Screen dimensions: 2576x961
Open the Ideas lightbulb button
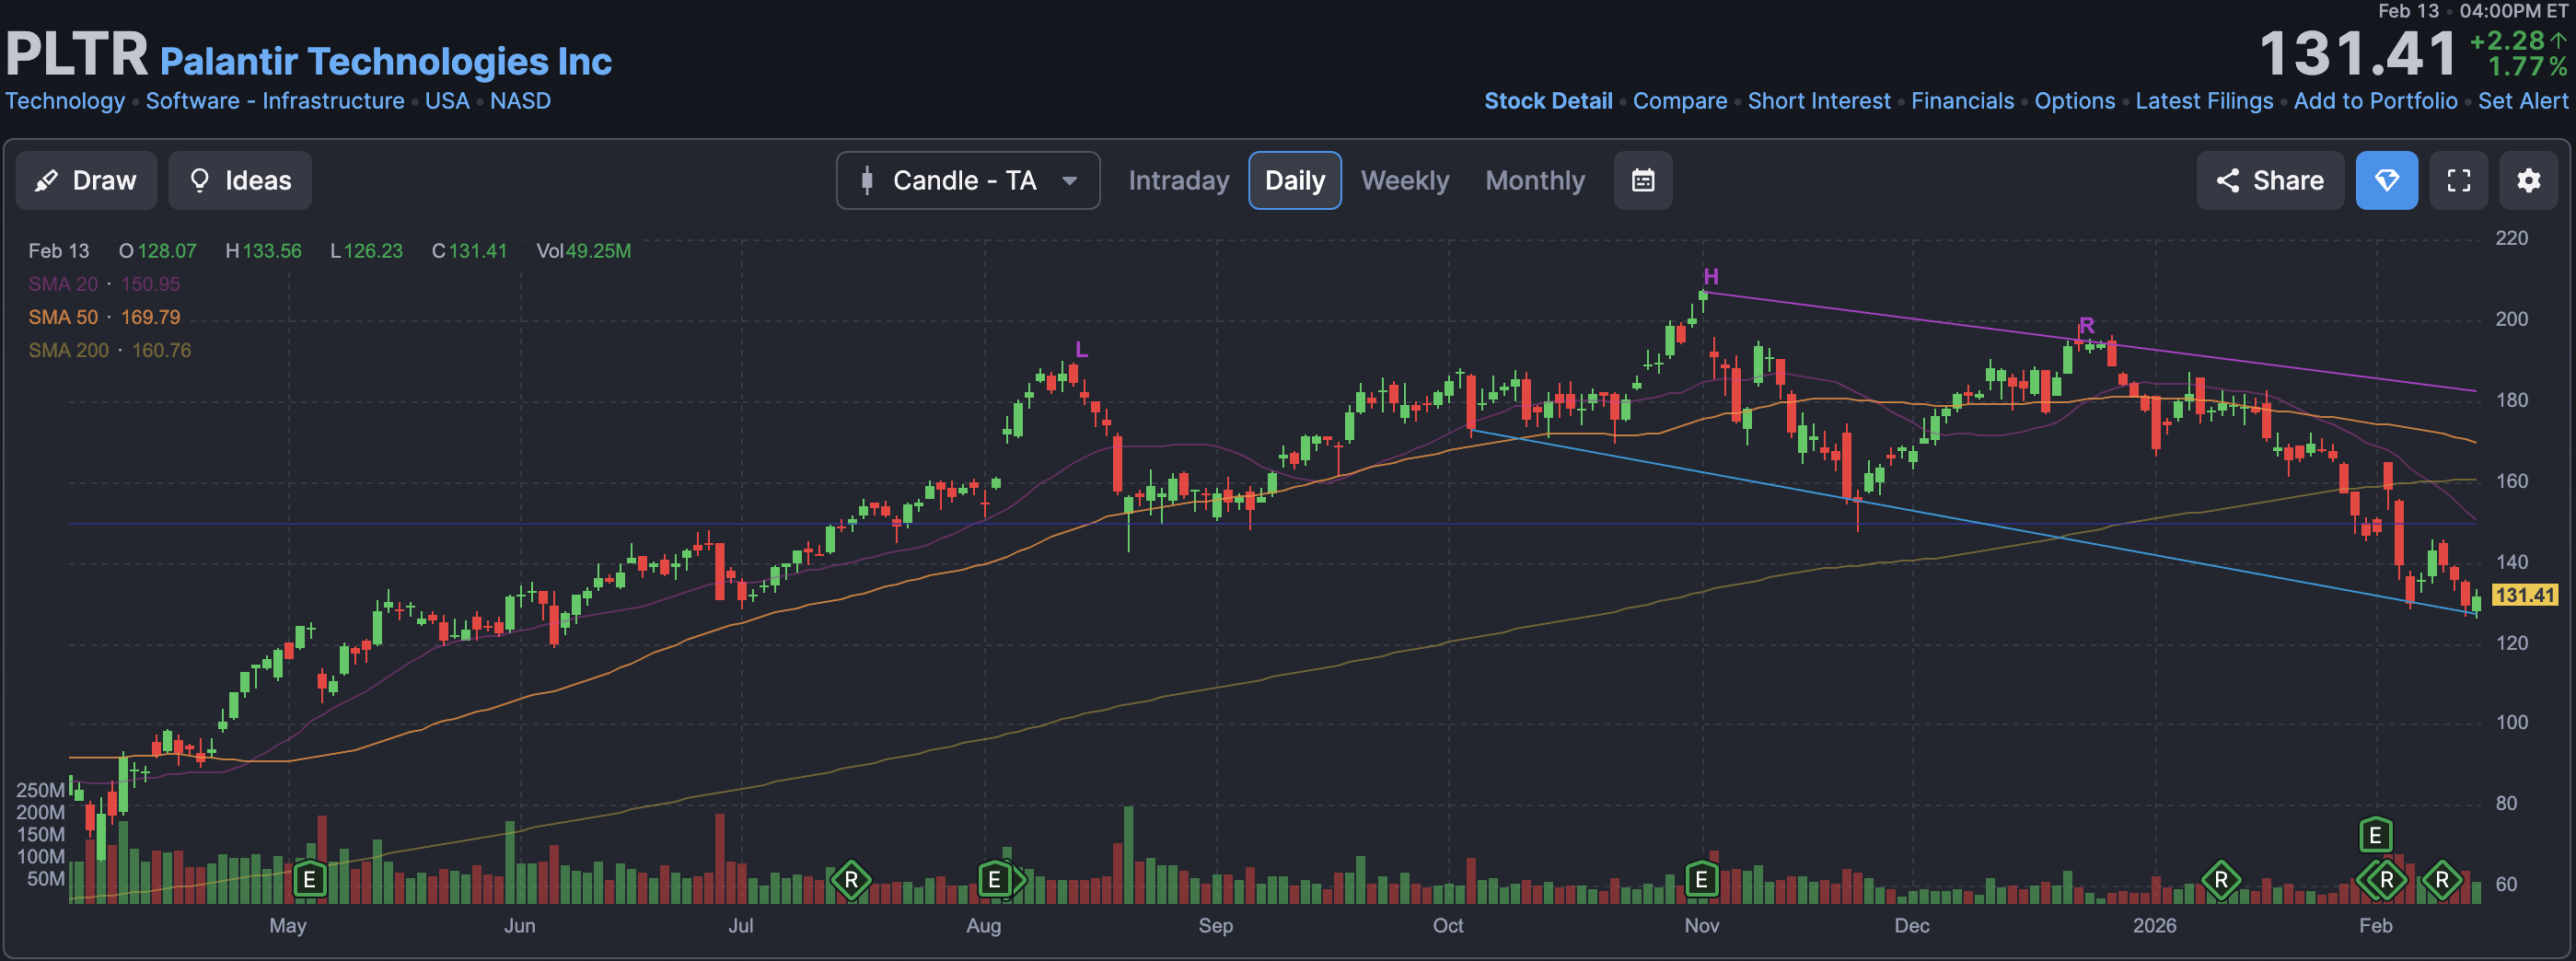coord(240,180)
